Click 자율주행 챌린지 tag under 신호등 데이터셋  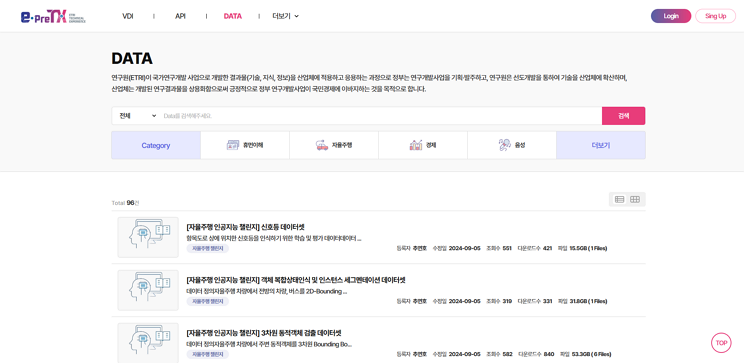click(x=207, y=248)
